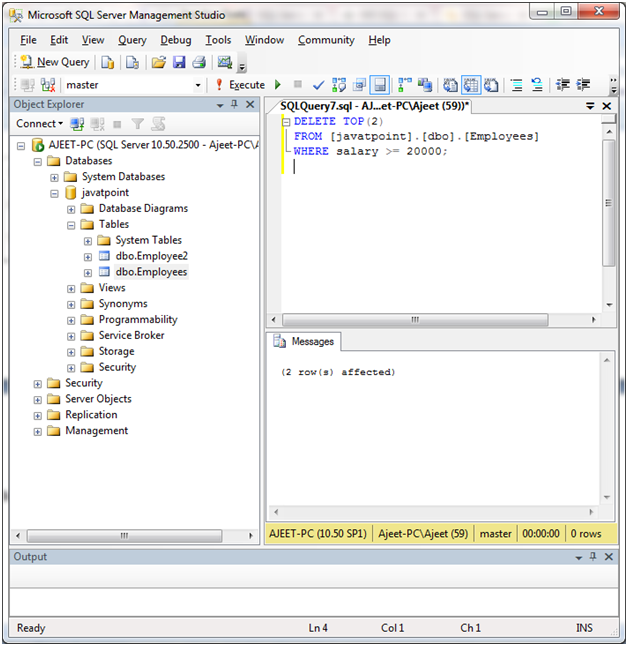Viewport: 628px width, 646px height.
Task: Open the master database dropdown
Action: (198, 85)
